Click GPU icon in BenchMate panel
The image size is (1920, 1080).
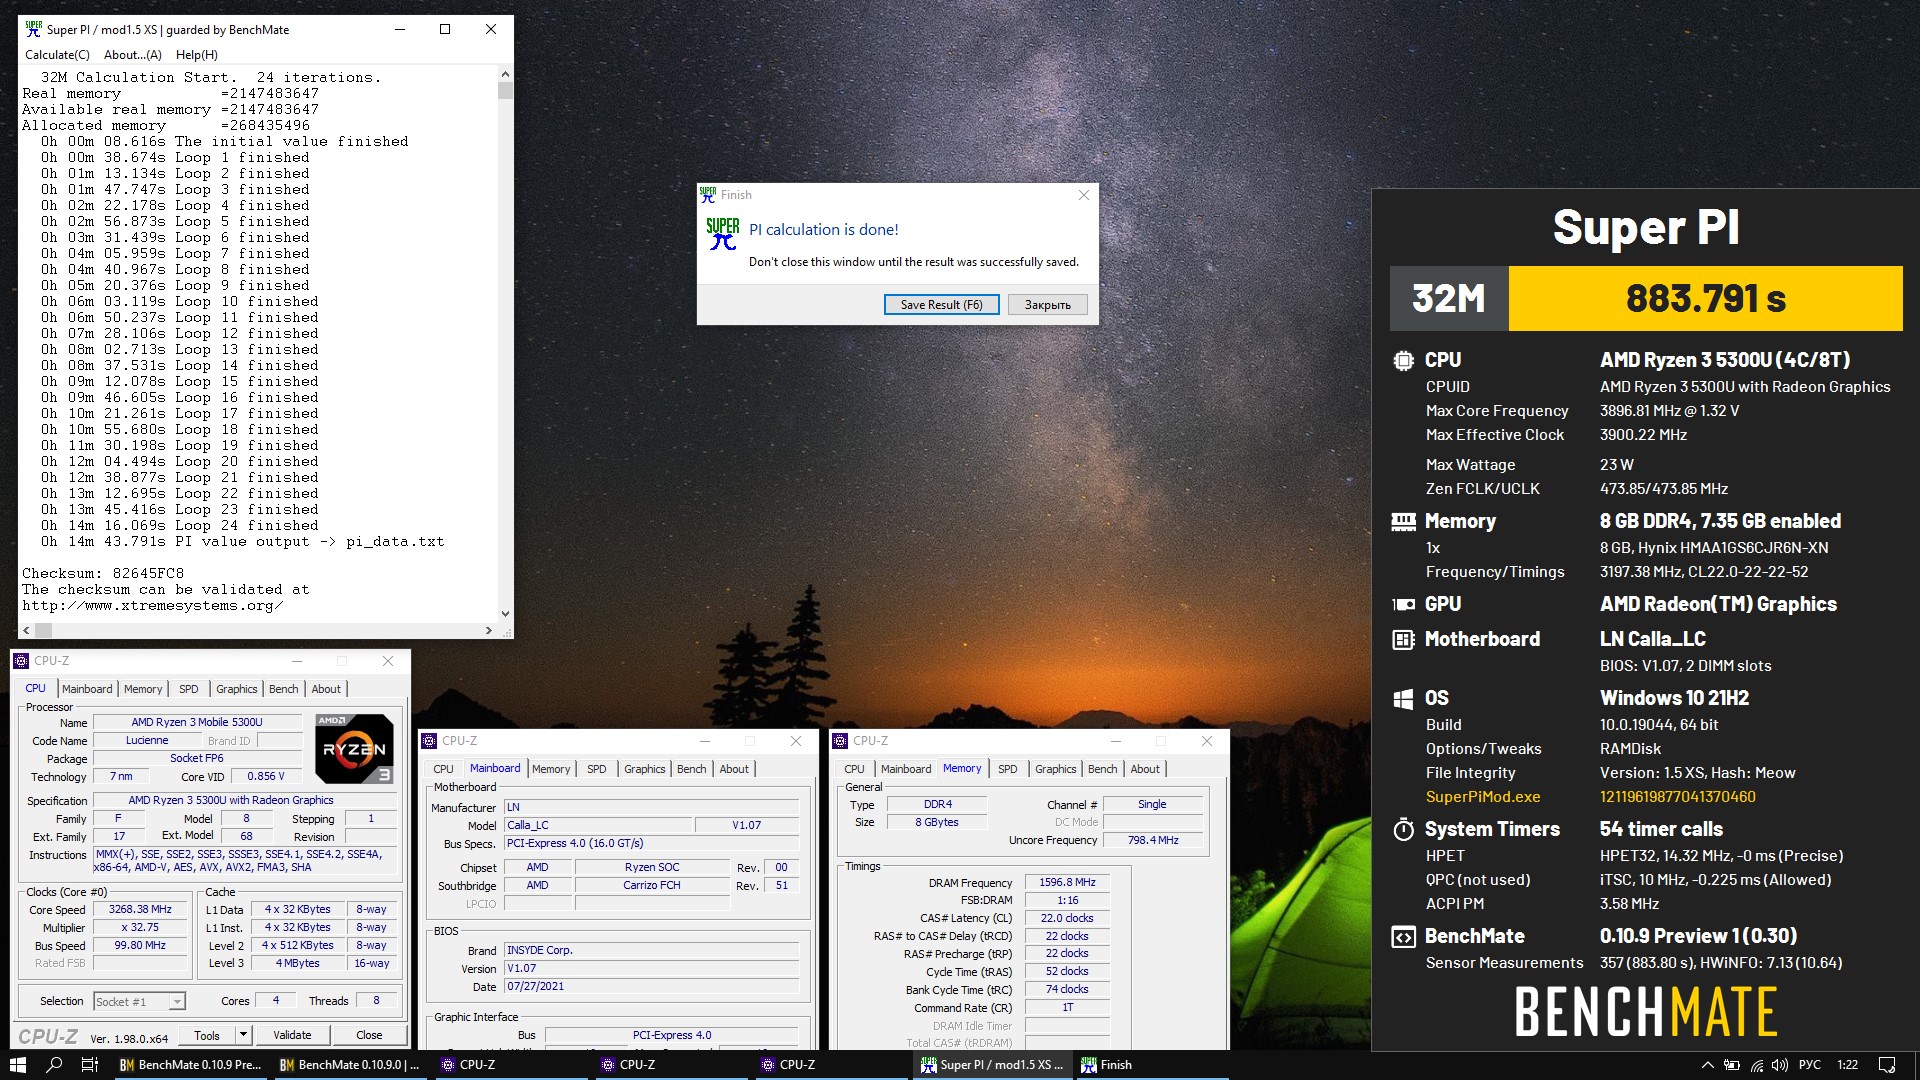[1403, 604]
